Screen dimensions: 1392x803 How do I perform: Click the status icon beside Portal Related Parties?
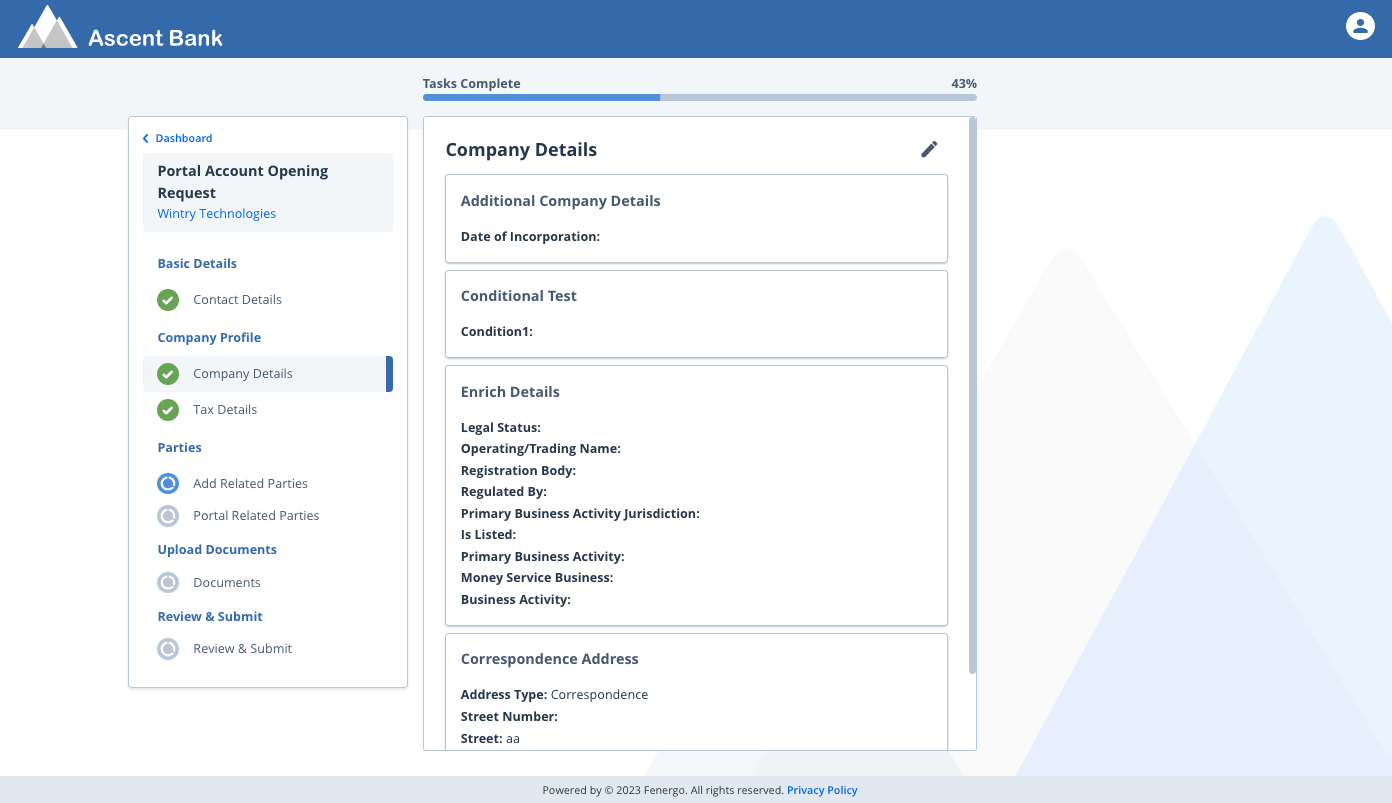point(167,515)
